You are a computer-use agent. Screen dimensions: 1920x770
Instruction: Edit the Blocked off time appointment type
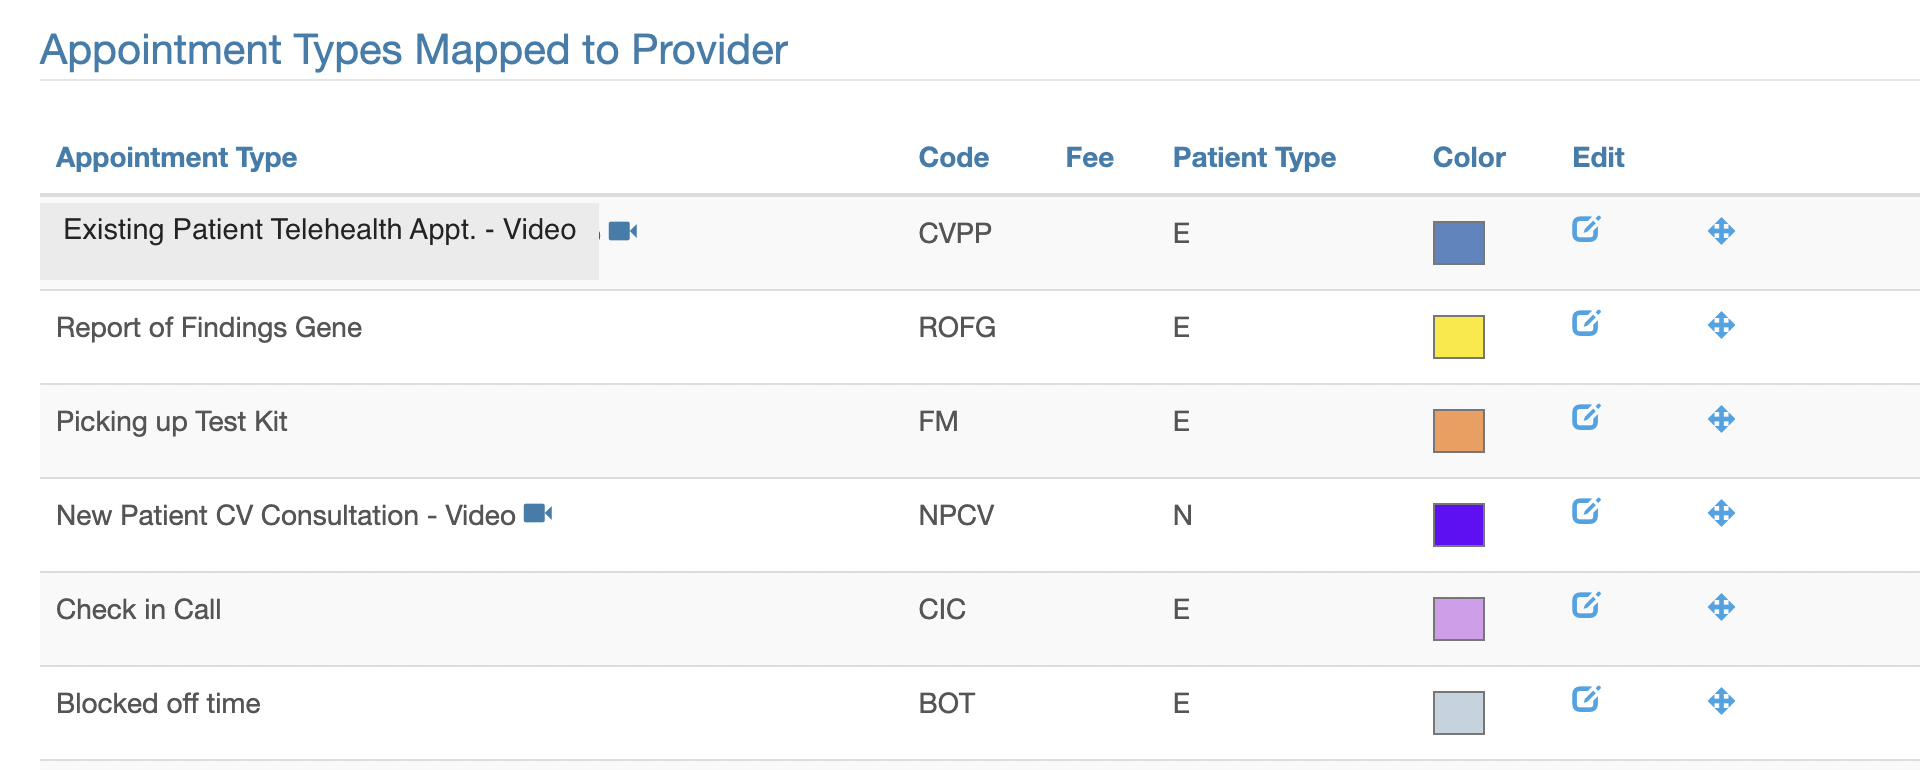pos(1586,699)
